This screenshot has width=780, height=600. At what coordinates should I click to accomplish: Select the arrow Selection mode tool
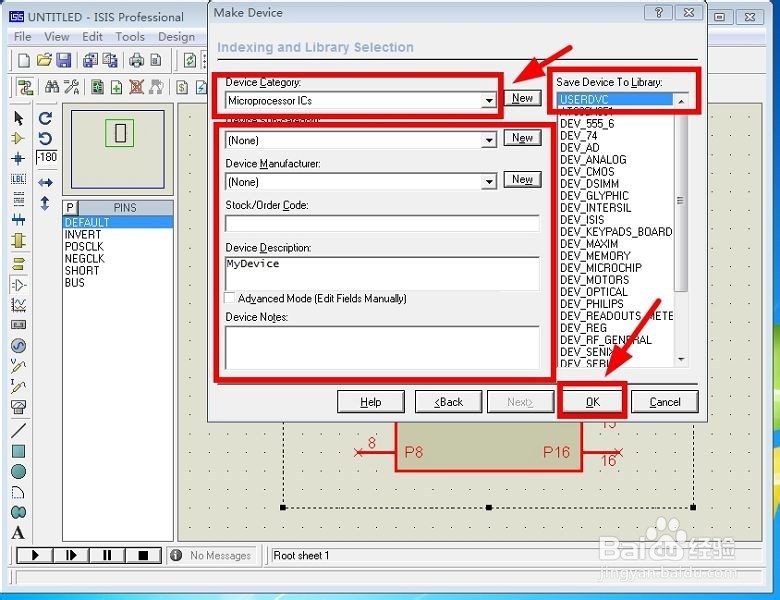coord(18,118)
